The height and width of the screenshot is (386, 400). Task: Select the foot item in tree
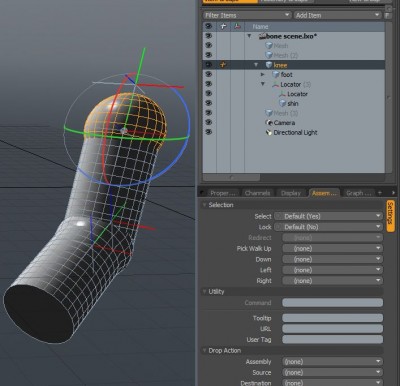pos(286,75)
